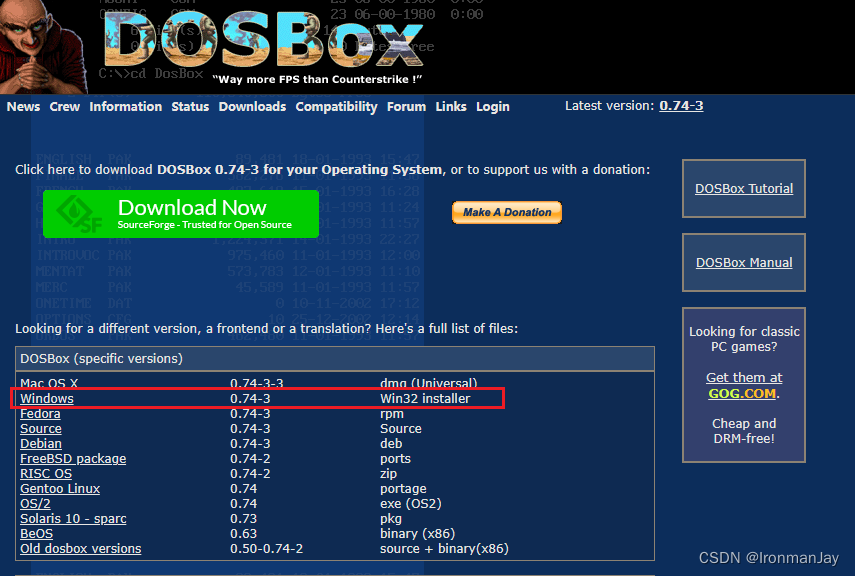Open the Status page

click(x=190, y=107)
